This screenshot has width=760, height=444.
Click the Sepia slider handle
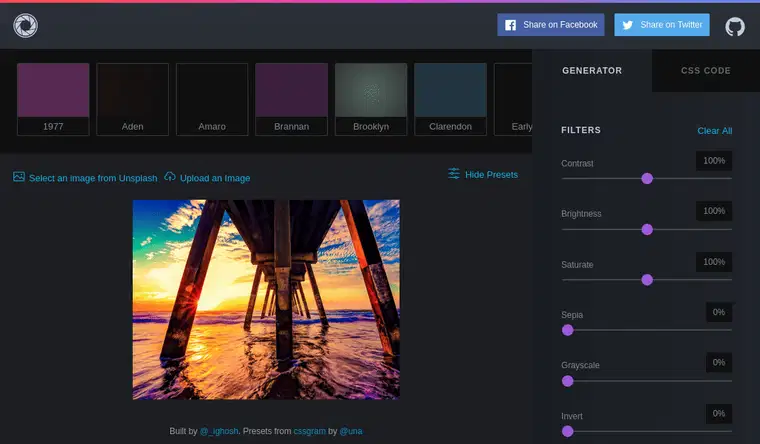click(568, 330)
